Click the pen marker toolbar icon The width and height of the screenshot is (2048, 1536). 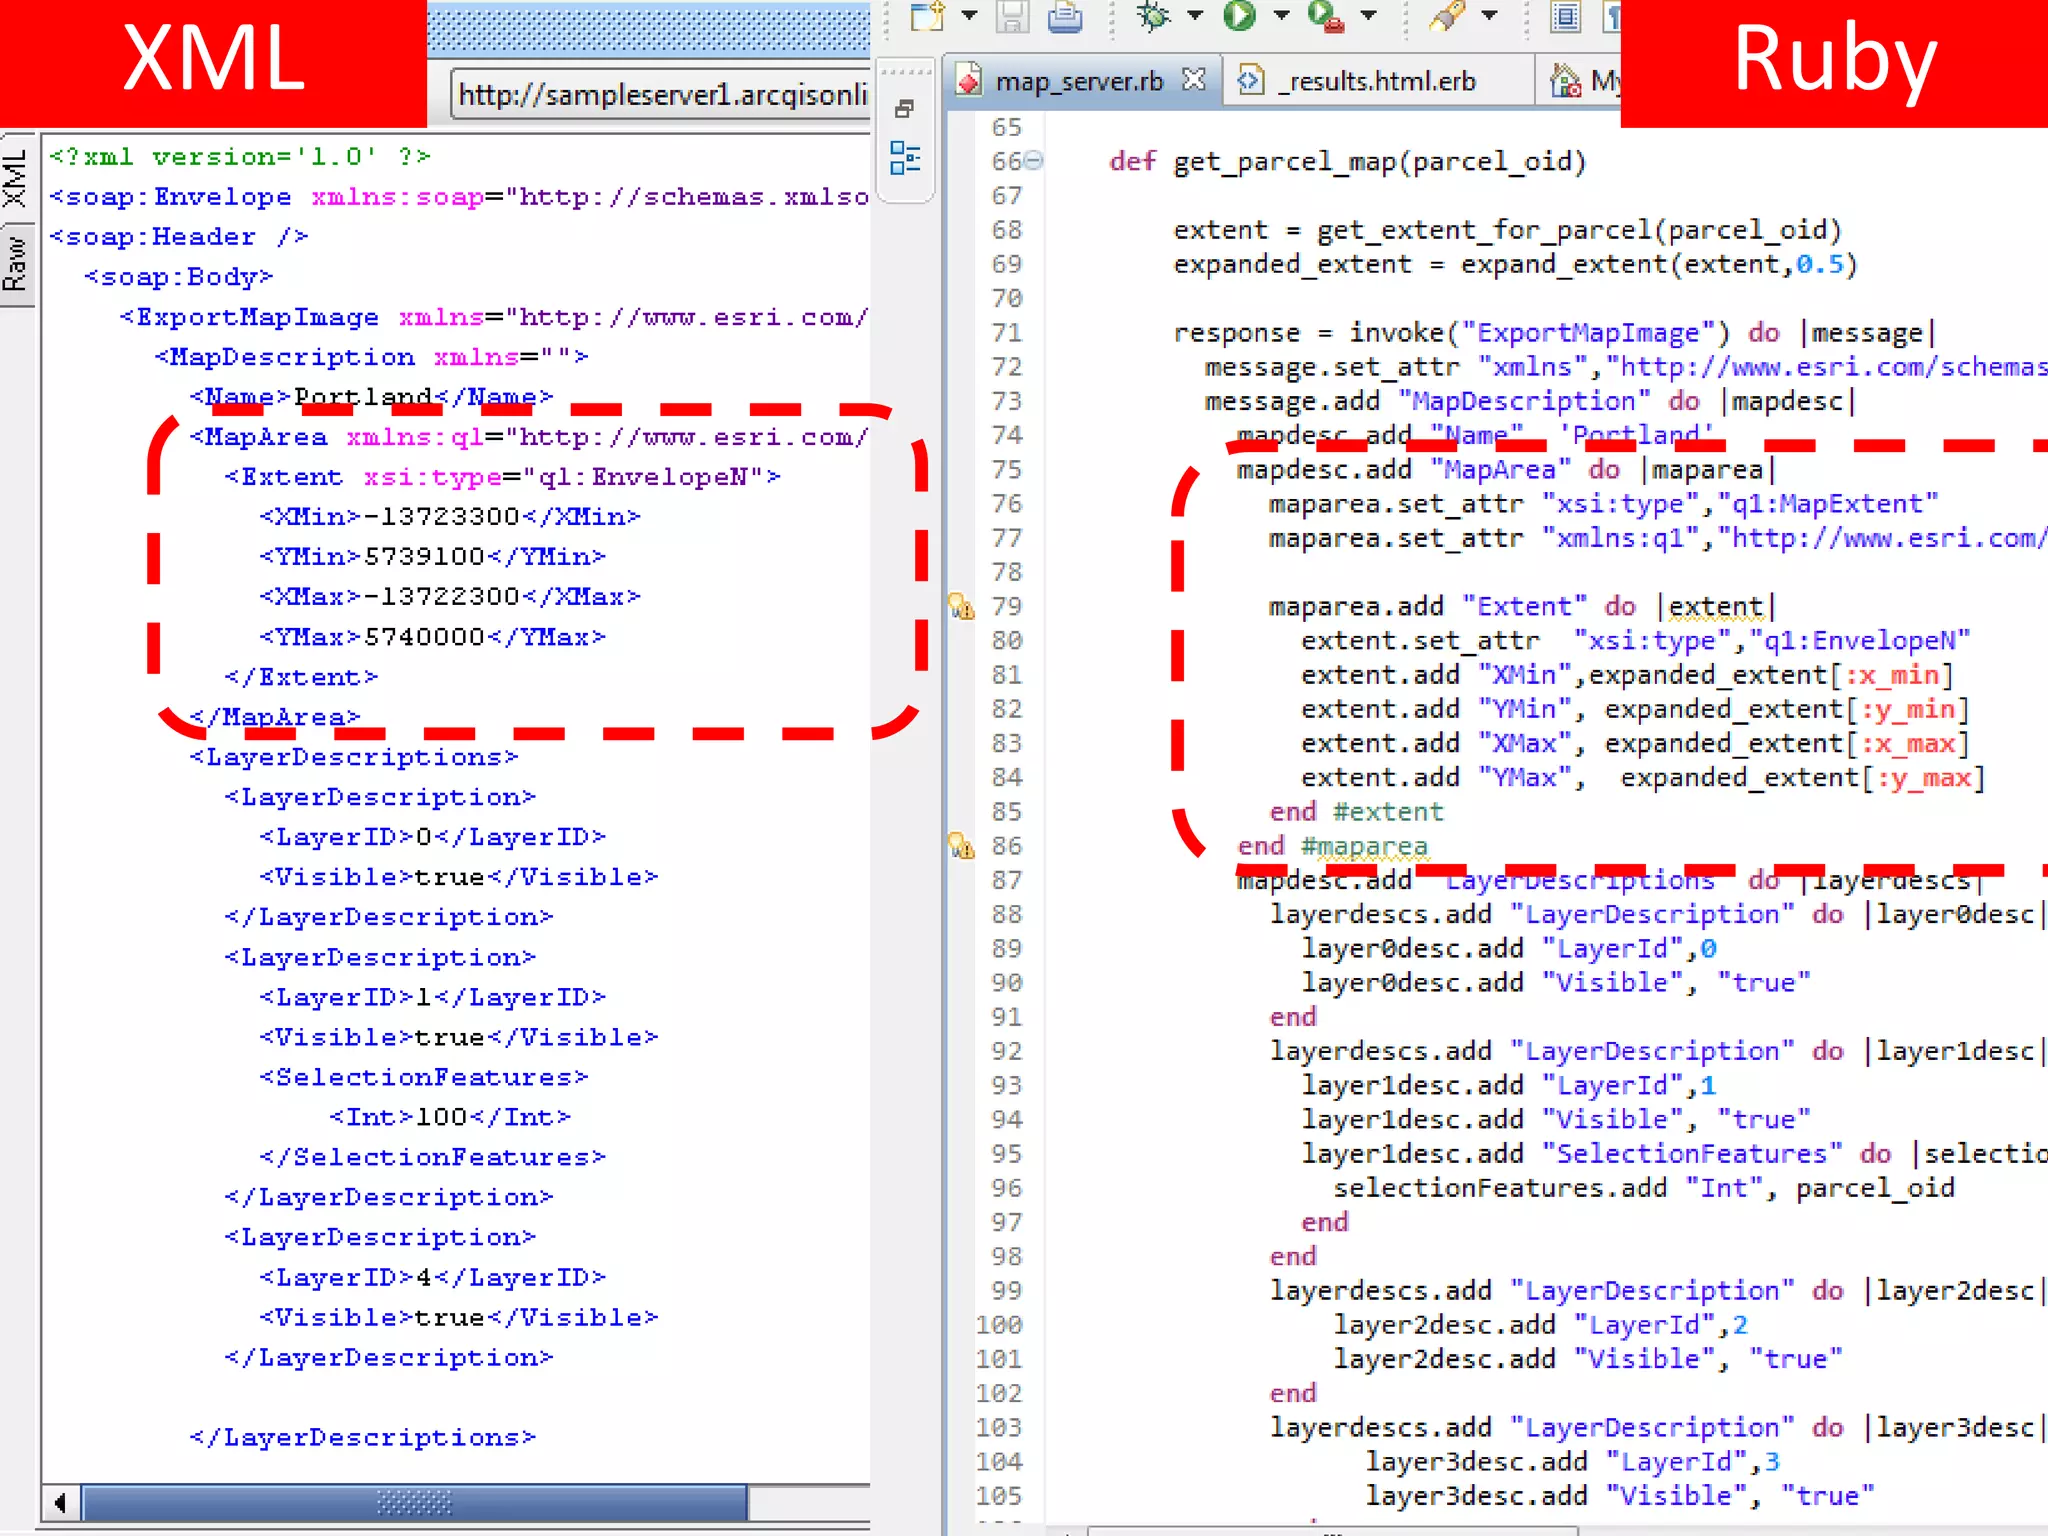tap(1447, 16)
